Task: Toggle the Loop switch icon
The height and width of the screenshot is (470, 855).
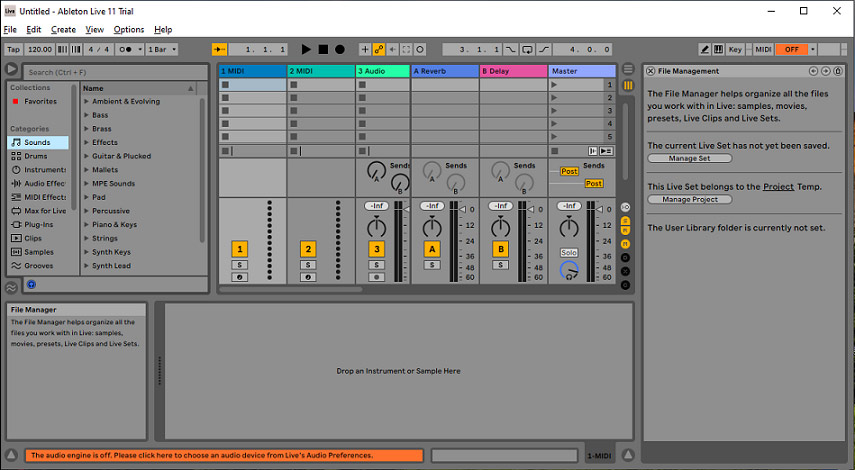Action: [527, 49]
